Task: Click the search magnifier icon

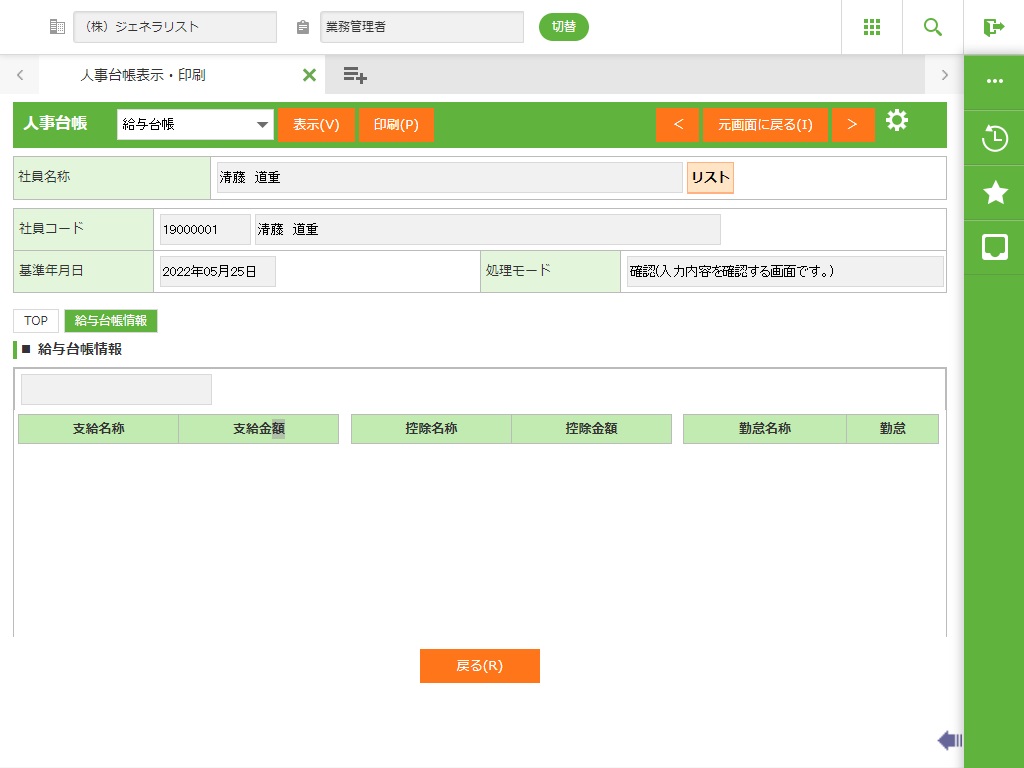Action: pos(932,27)
